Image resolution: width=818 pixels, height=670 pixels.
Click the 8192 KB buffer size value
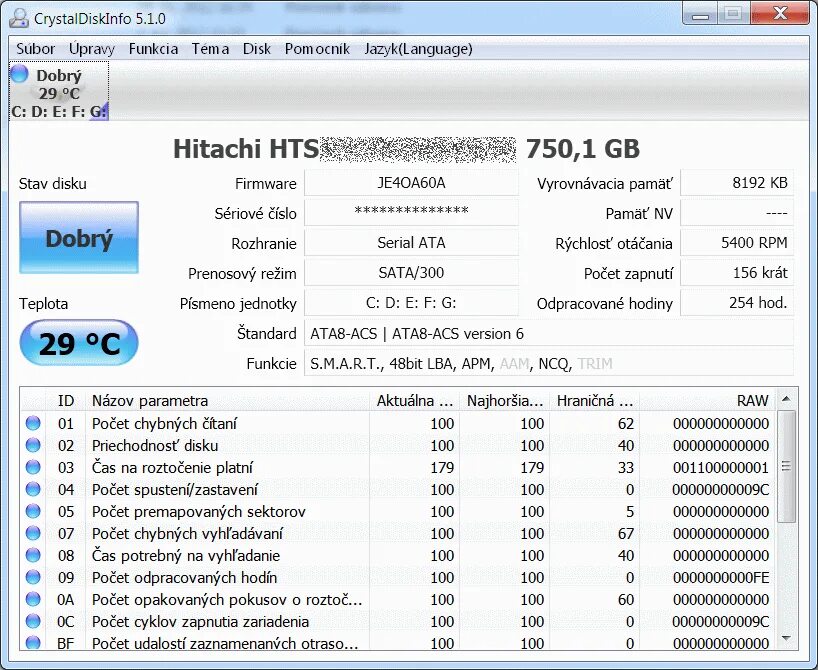pos(737,183)
